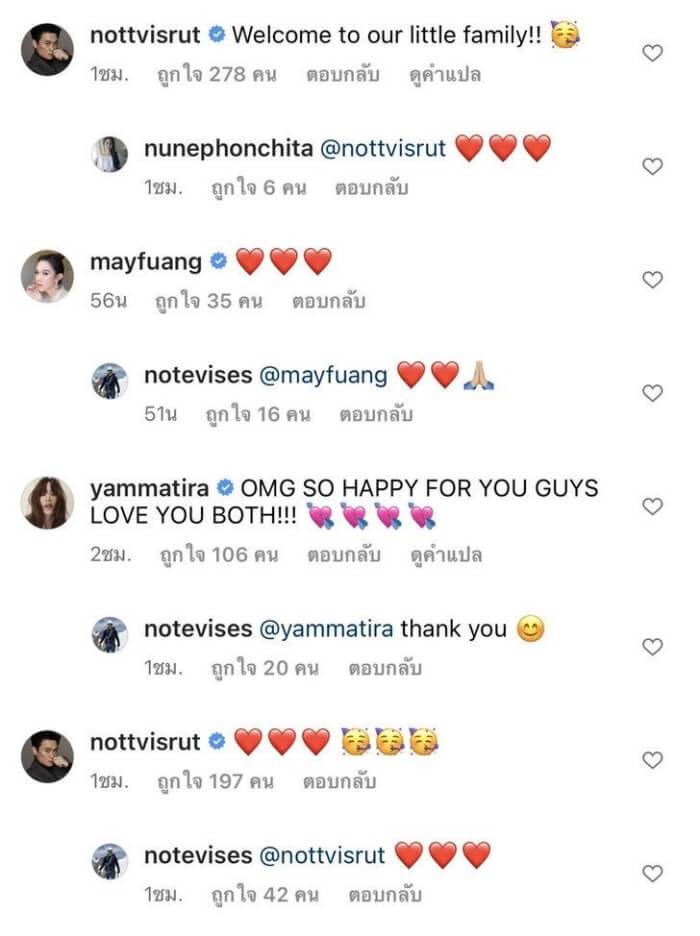The width and height of the screenshot is (700, 936).
Task: Reply (ตอบกลับ) to nottvisrut's welcome comment
Action: click(336, 75)
